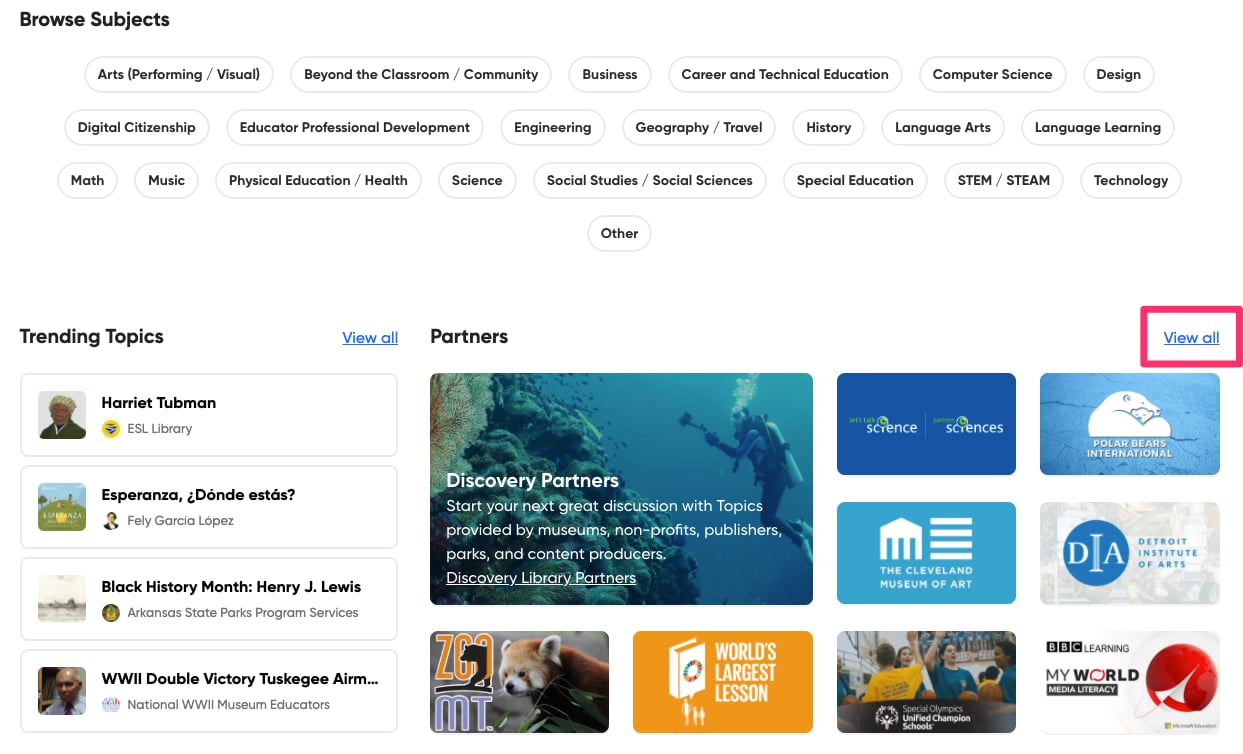Image resolution: width=1243 pixels, height=754 pixels.
Task: Select the Arts (Performing / Visual) subject
Action: tap(178, 74)
